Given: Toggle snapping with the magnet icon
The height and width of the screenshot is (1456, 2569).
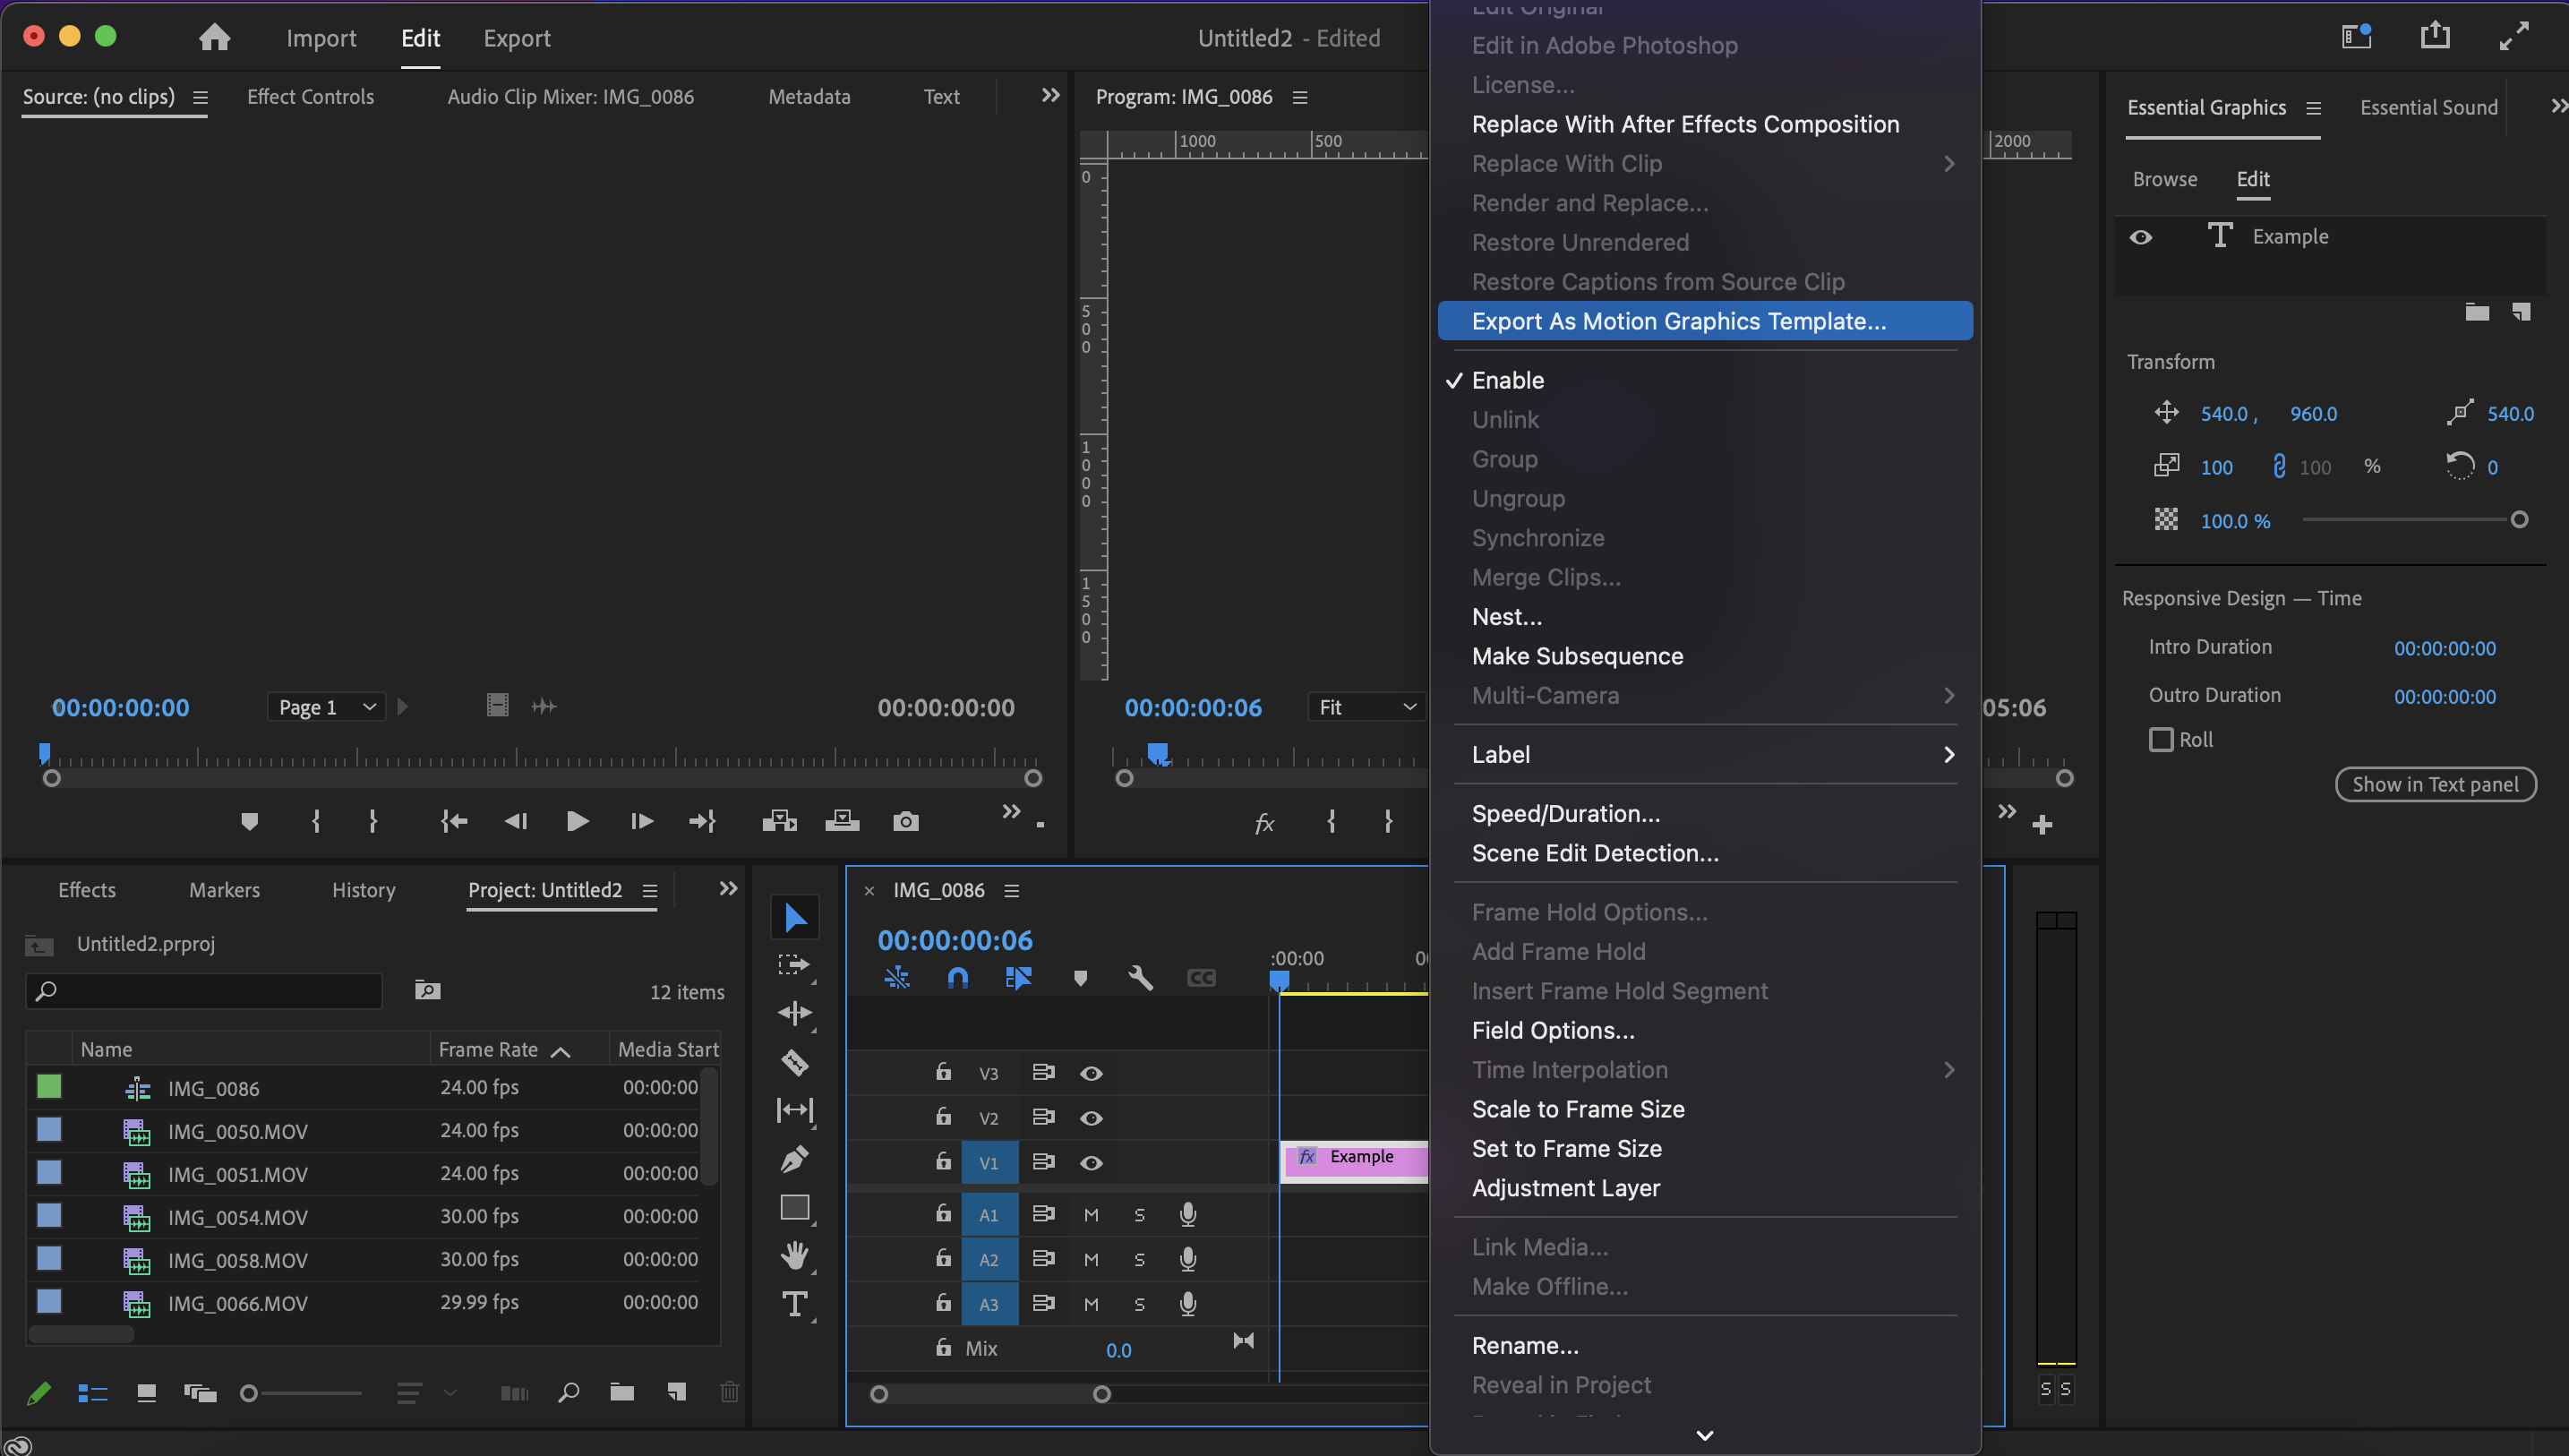Looking at the screenshot, I should 957,978.
